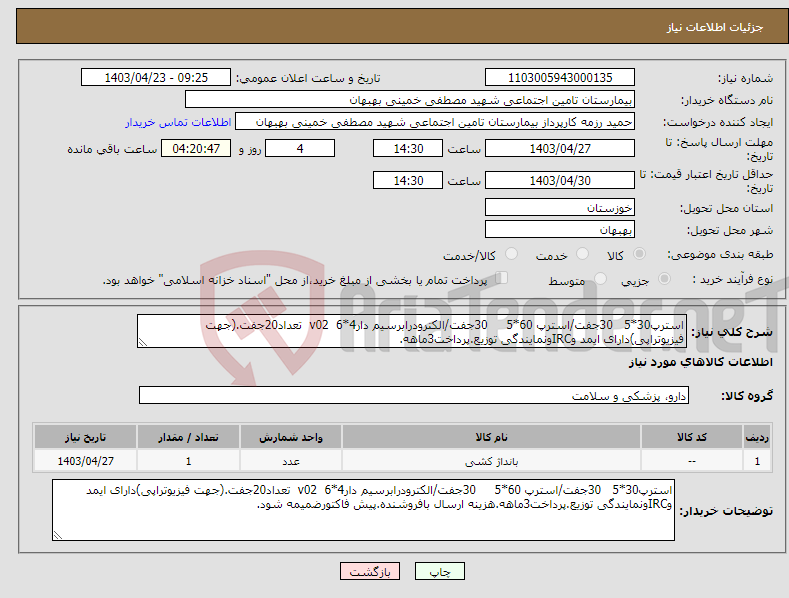Open buyer contact information link
Viewport: 789px width, 598px height.
click(178, 122)
